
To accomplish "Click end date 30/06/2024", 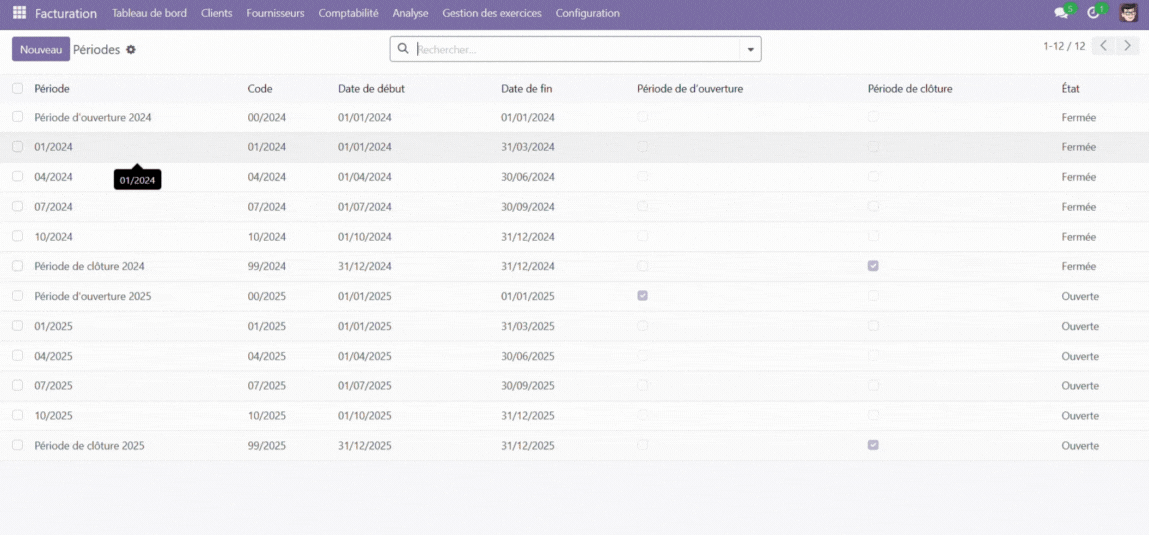I will point(528,177).
